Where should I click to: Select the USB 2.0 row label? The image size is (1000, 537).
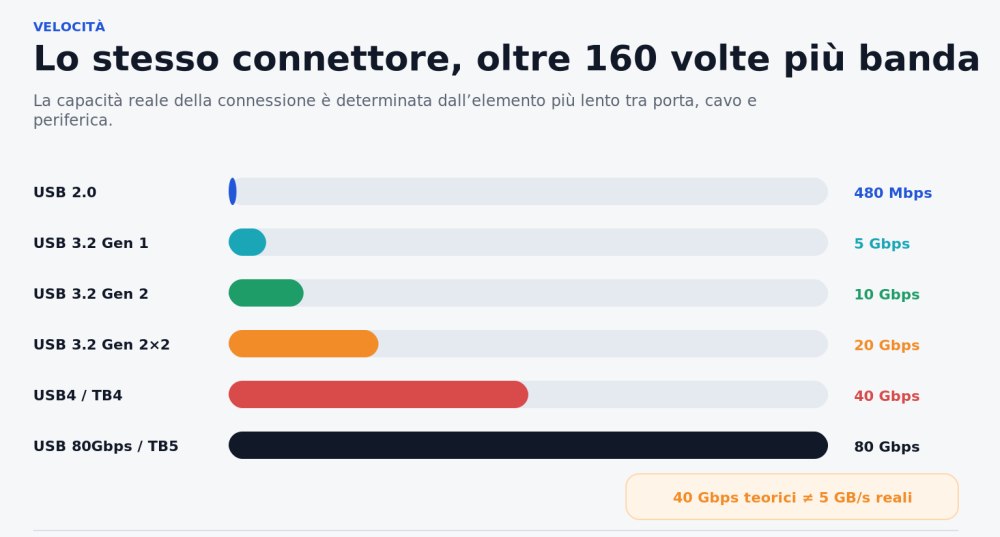(x=65, y=192)
